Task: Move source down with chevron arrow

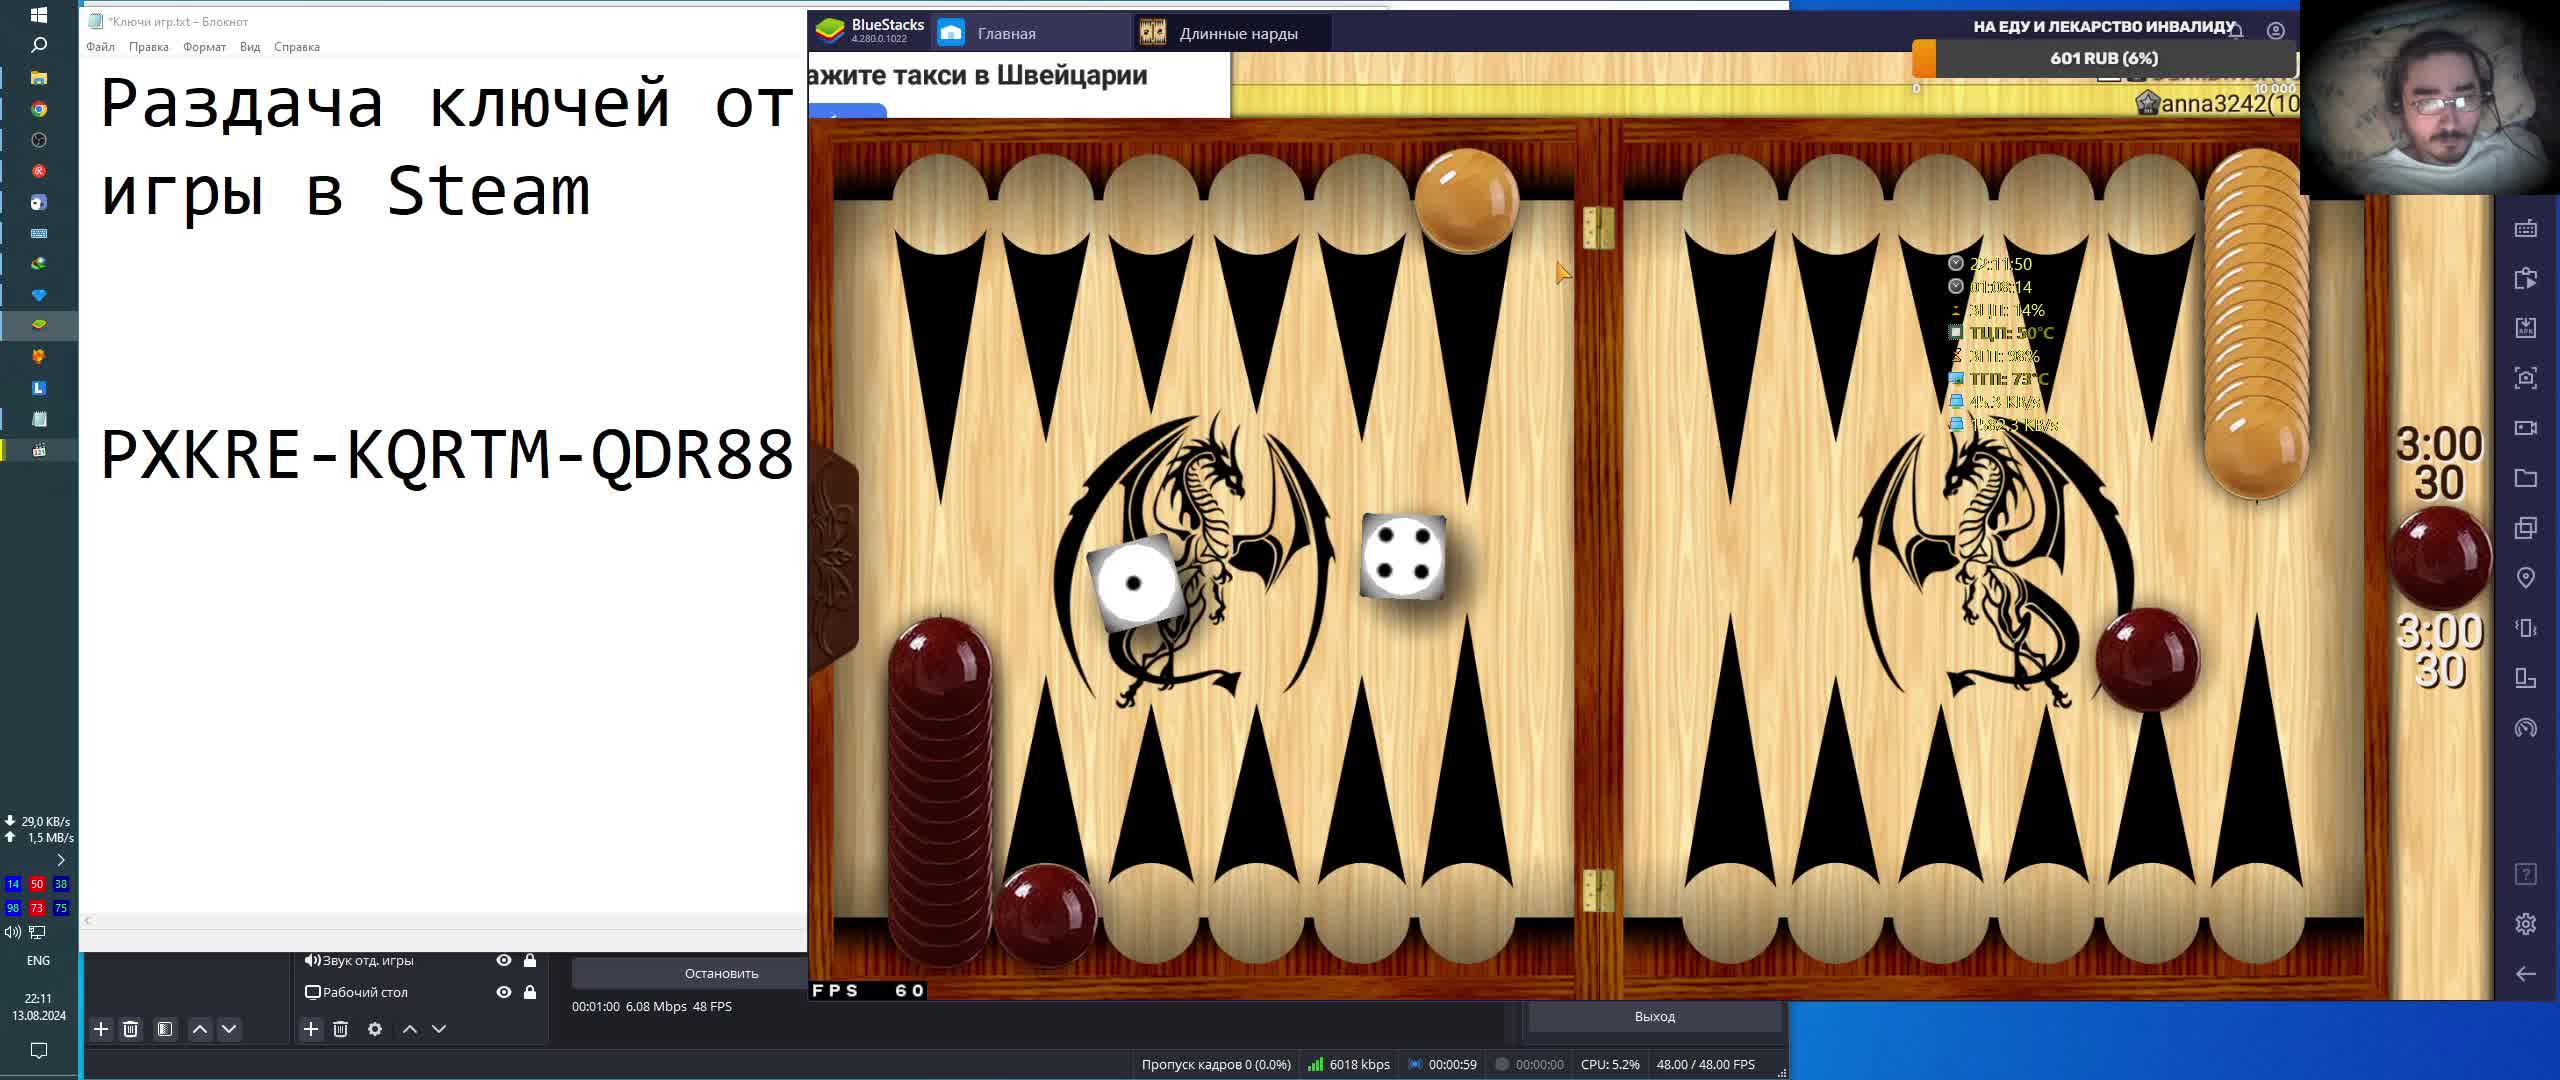Action: point(439,1029)
